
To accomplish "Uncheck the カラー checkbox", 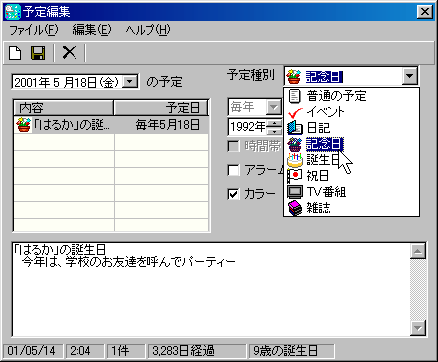I will [233, 194].
